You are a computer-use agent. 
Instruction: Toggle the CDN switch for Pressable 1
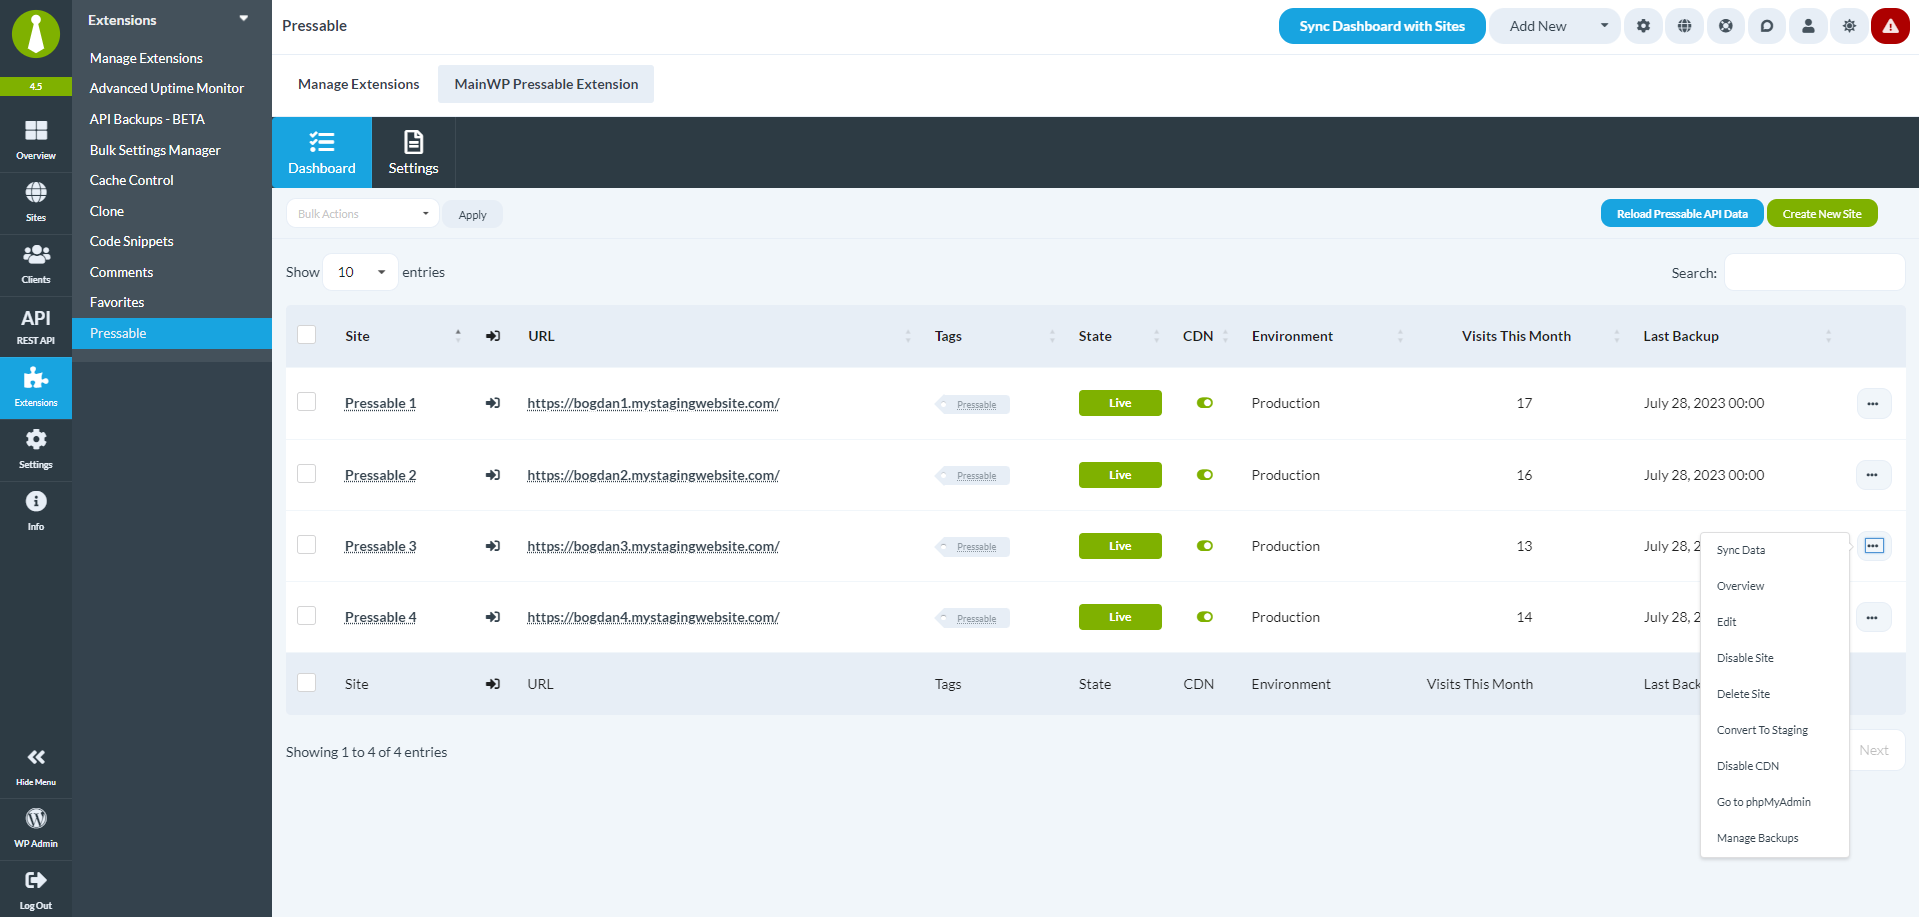click(1205, 403)
